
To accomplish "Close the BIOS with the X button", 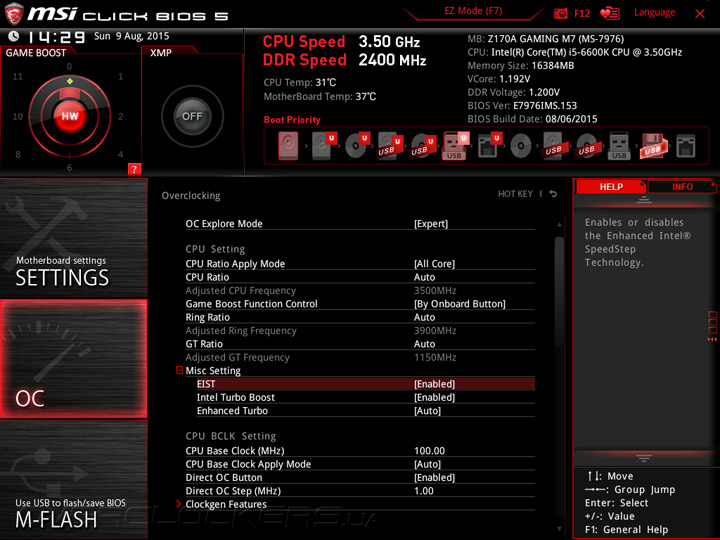I will 700,14.
